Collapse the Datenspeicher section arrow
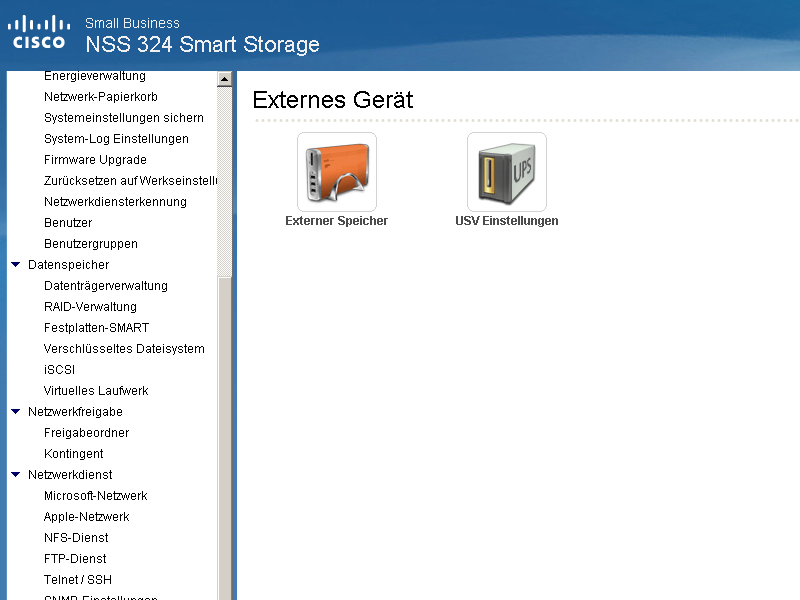 (16, 265)
